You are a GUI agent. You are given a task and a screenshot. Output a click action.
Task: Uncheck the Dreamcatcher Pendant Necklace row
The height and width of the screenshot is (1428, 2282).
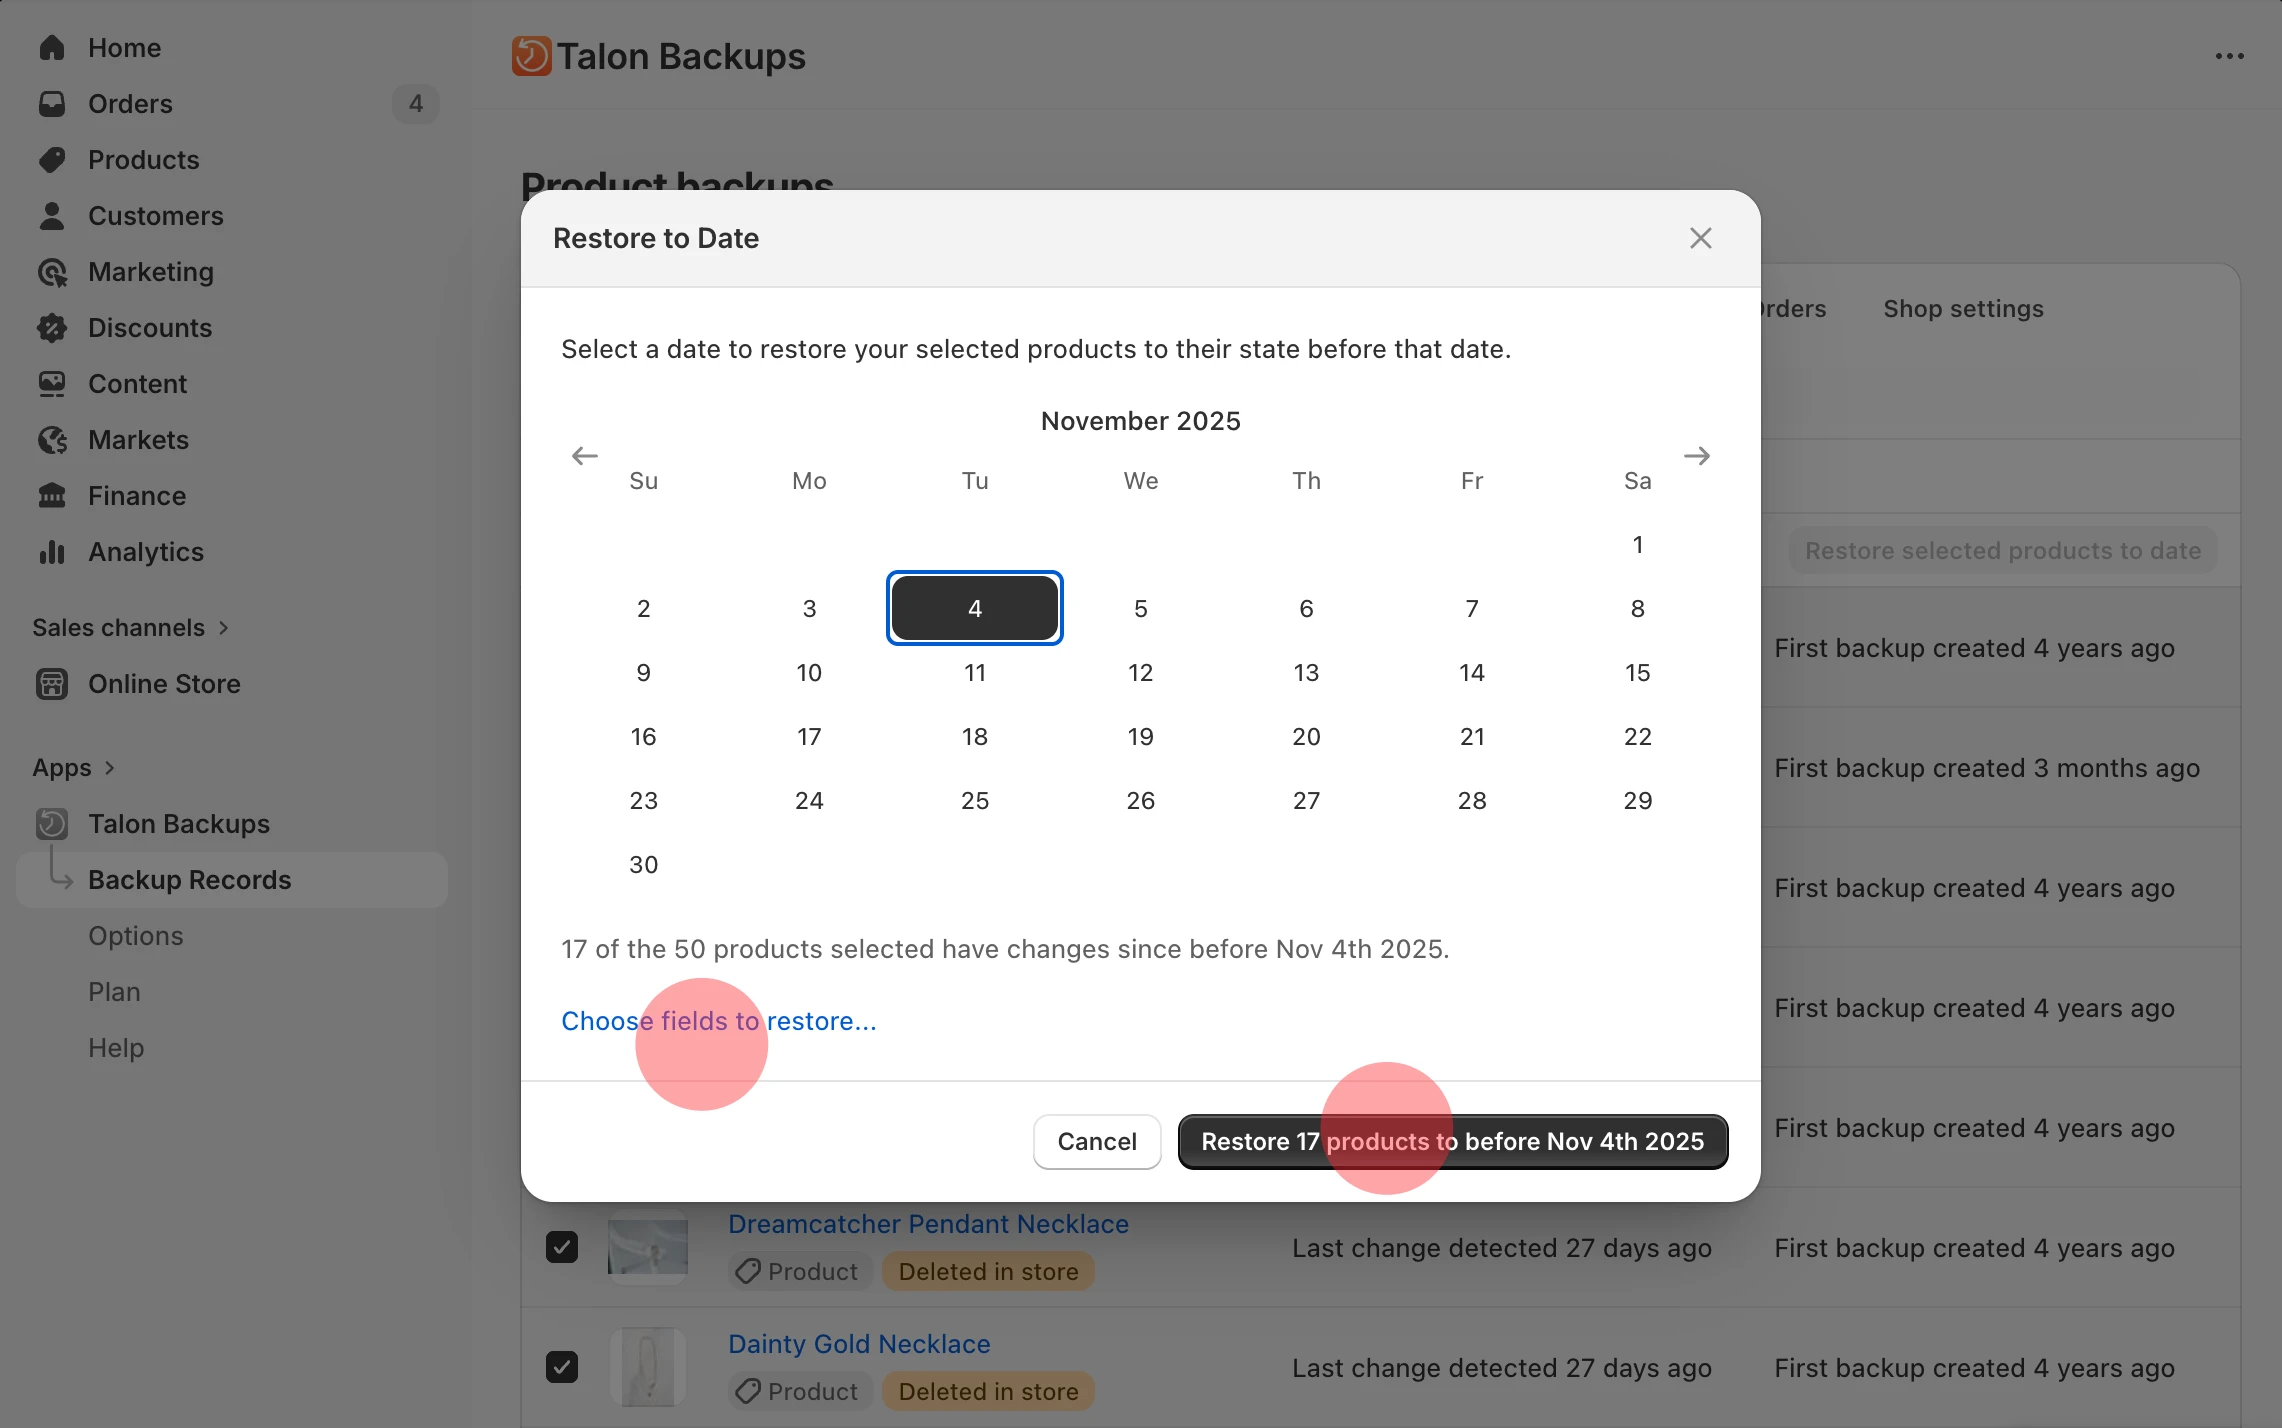[x=562, y=1246]
